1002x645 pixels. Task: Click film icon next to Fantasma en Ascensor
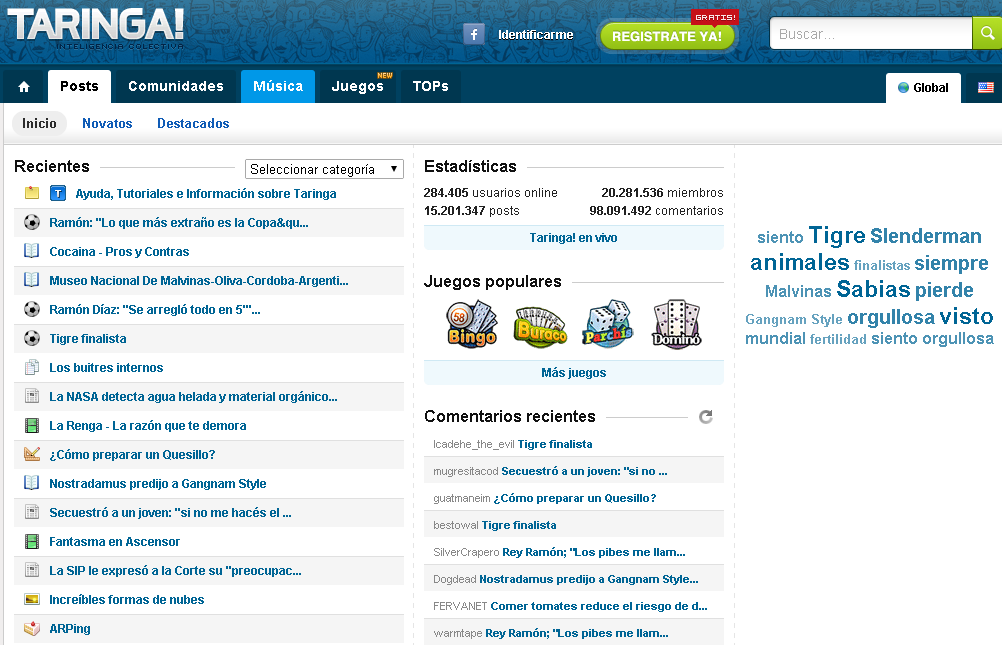32,541
